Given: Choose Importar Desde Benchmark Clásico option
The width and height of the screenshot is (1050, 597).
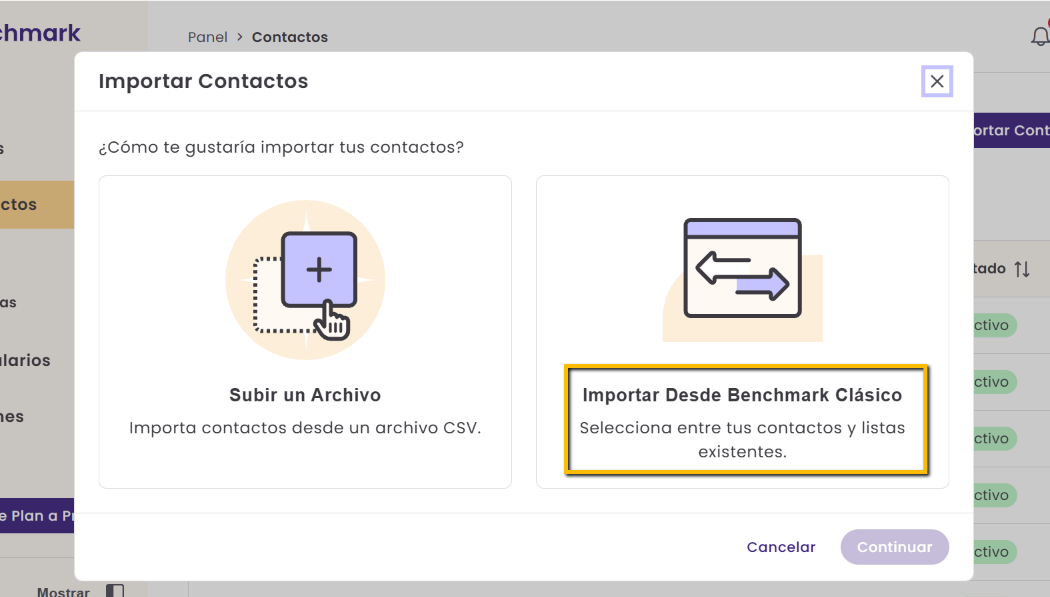Looking at the screenshot, I should coord(743,332).
